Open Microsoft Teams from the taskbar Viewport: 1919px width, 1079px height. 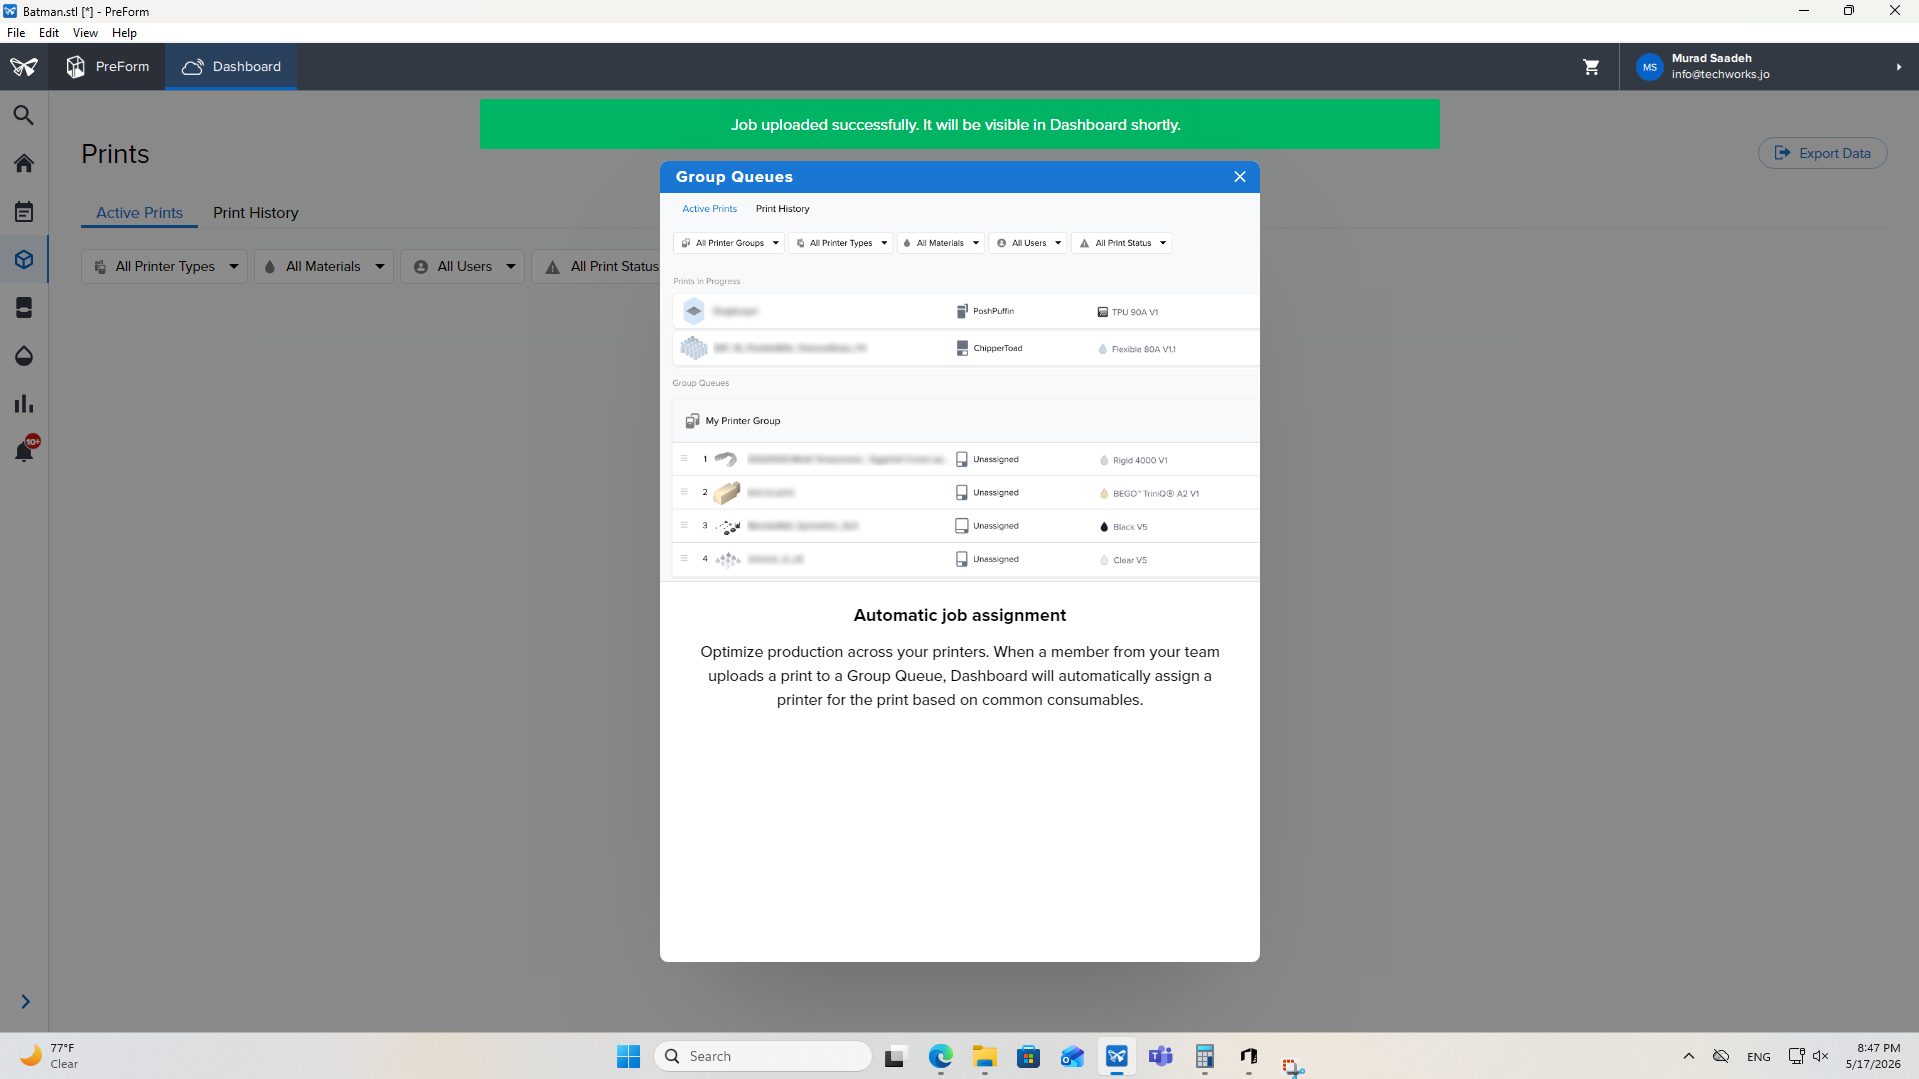tap(1160, 1057)
